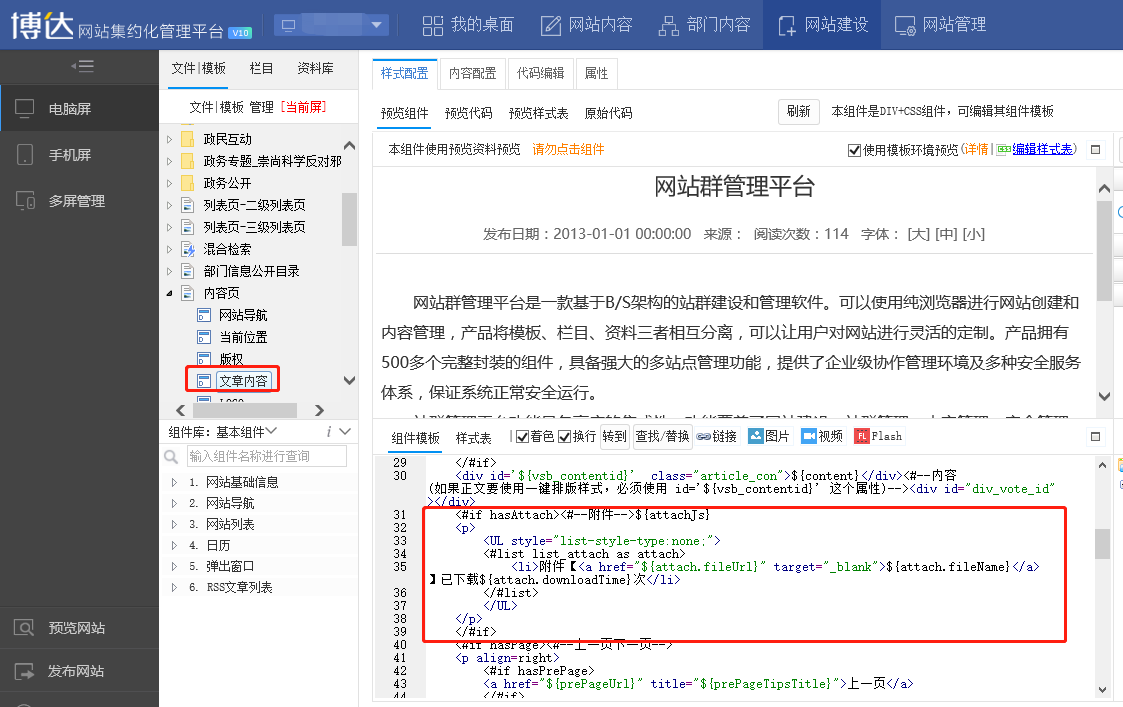Select 预览代码 sub-tab
The width and height of the screenshot is (1123, 707).
468,113
